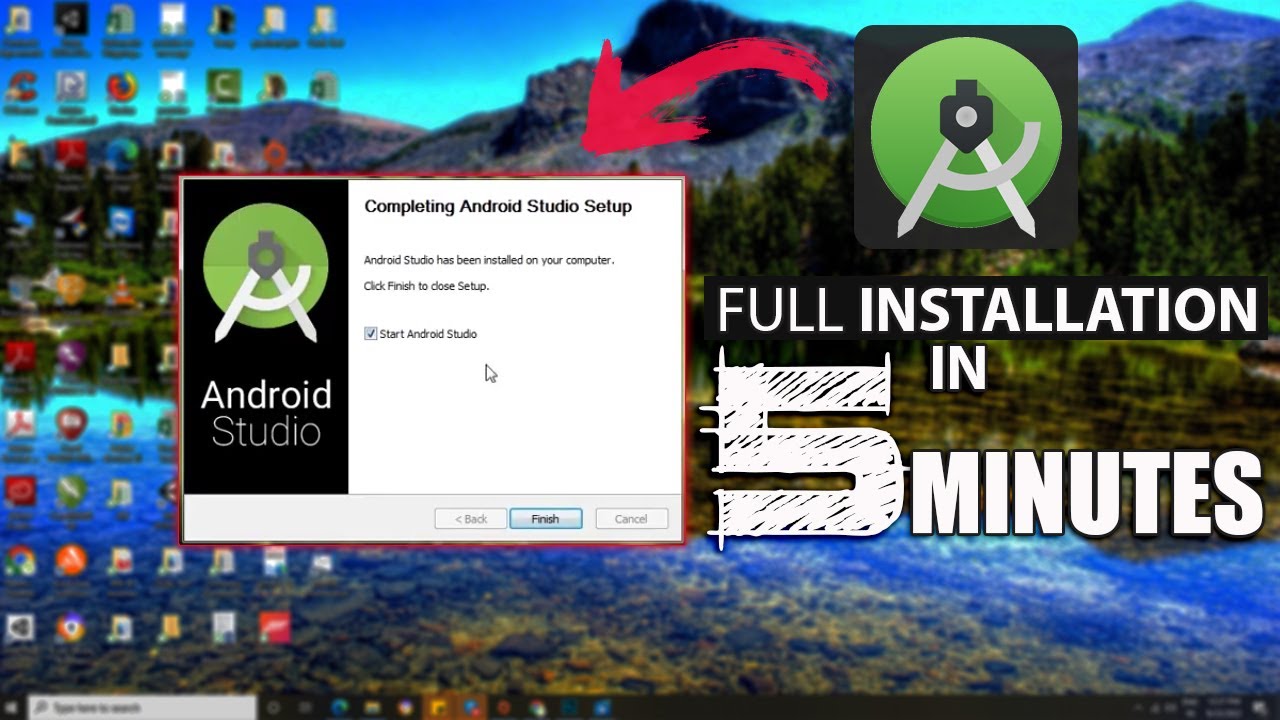
Task: Click the Finish button in setup
Action: pyautogui.click(x=545, y=519)
